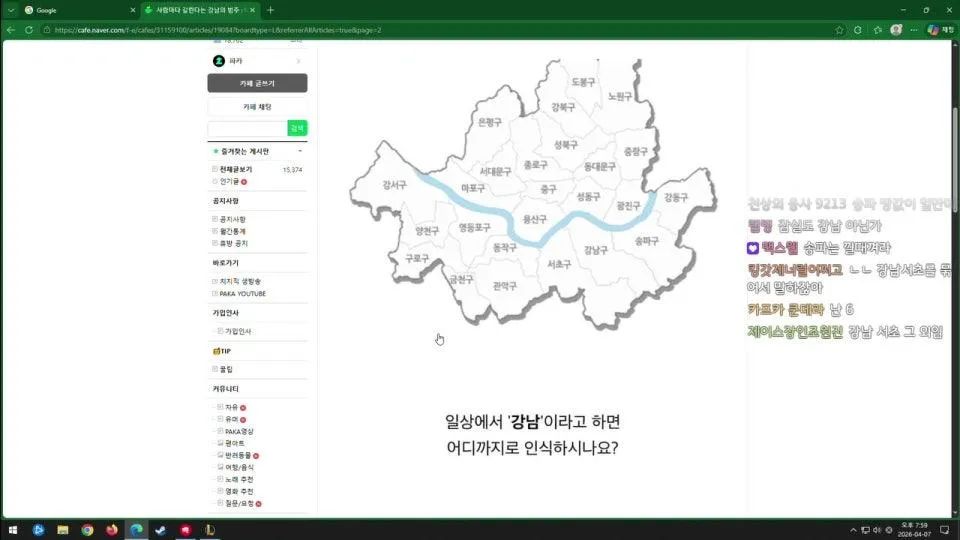The width and height of the screenshot is (960, 540).
Task: Expand the 파카 profile chevron
Action: [x=298, y=61]
